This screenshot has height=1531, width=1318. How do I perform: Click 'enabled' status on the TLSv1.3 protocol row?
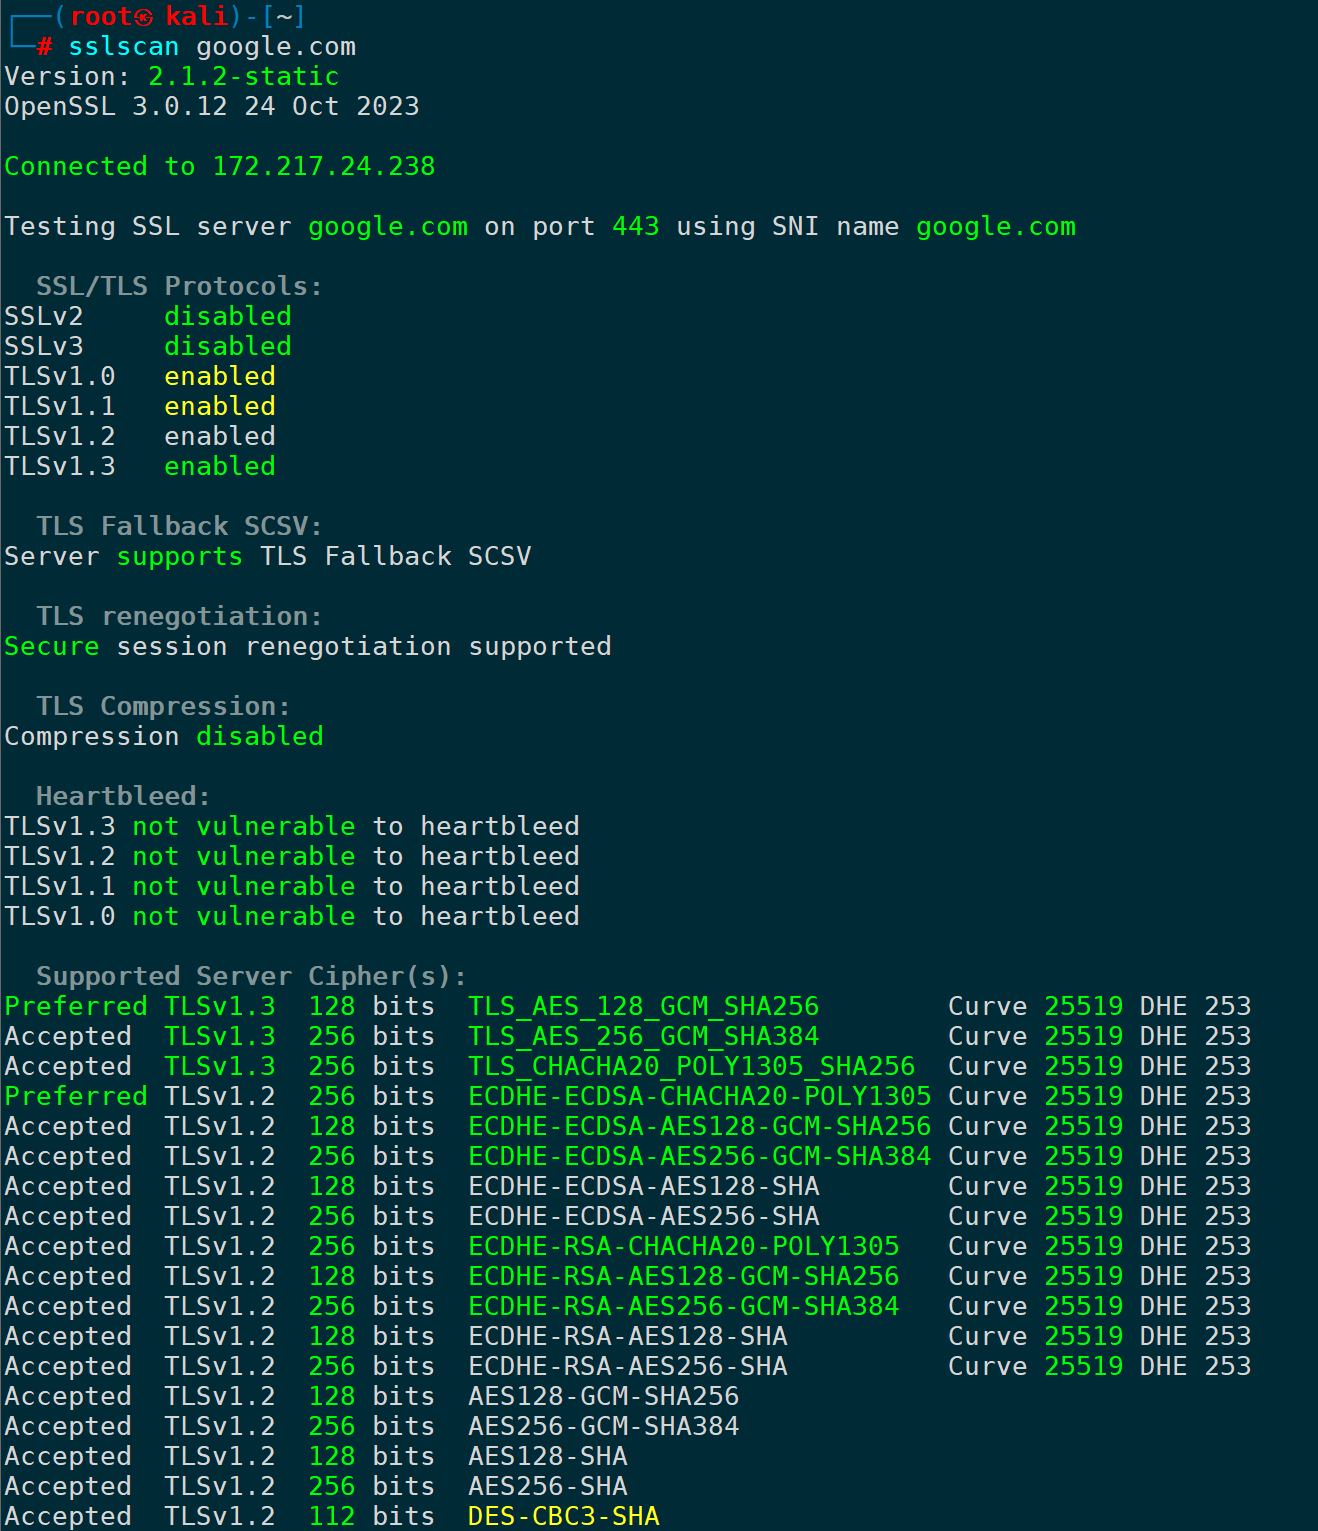click(220, 467)
